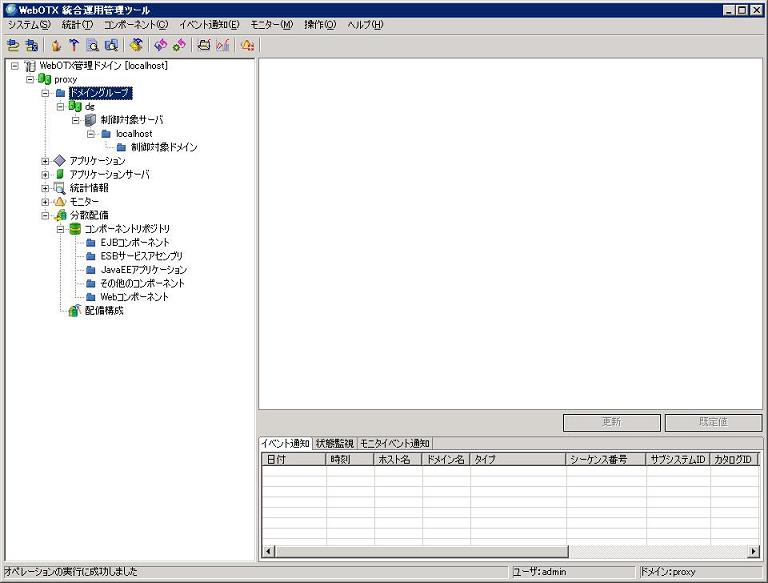Click the モニター warning triangle icon

pyautogui.click(x=60, y=202)
